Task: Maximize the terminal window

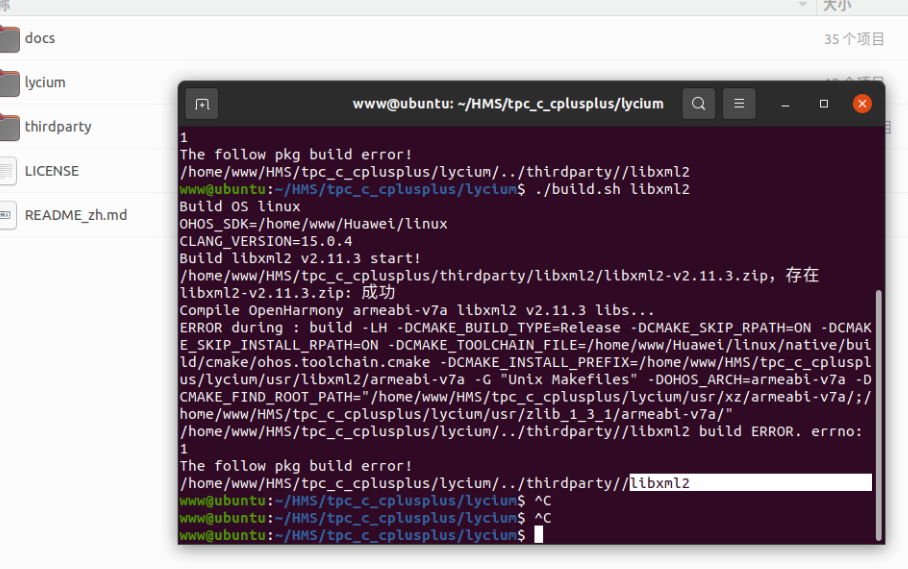Action: [823, 104]
